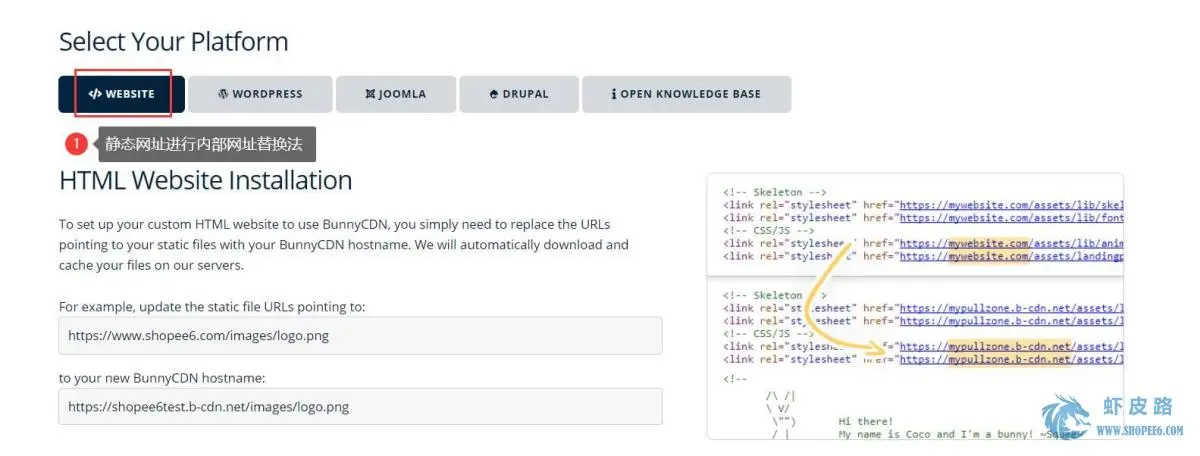Viewport: 1200px width, 456px height.
Task: Click 'For example, update the static file URLs' text
Action: point(212,306)
